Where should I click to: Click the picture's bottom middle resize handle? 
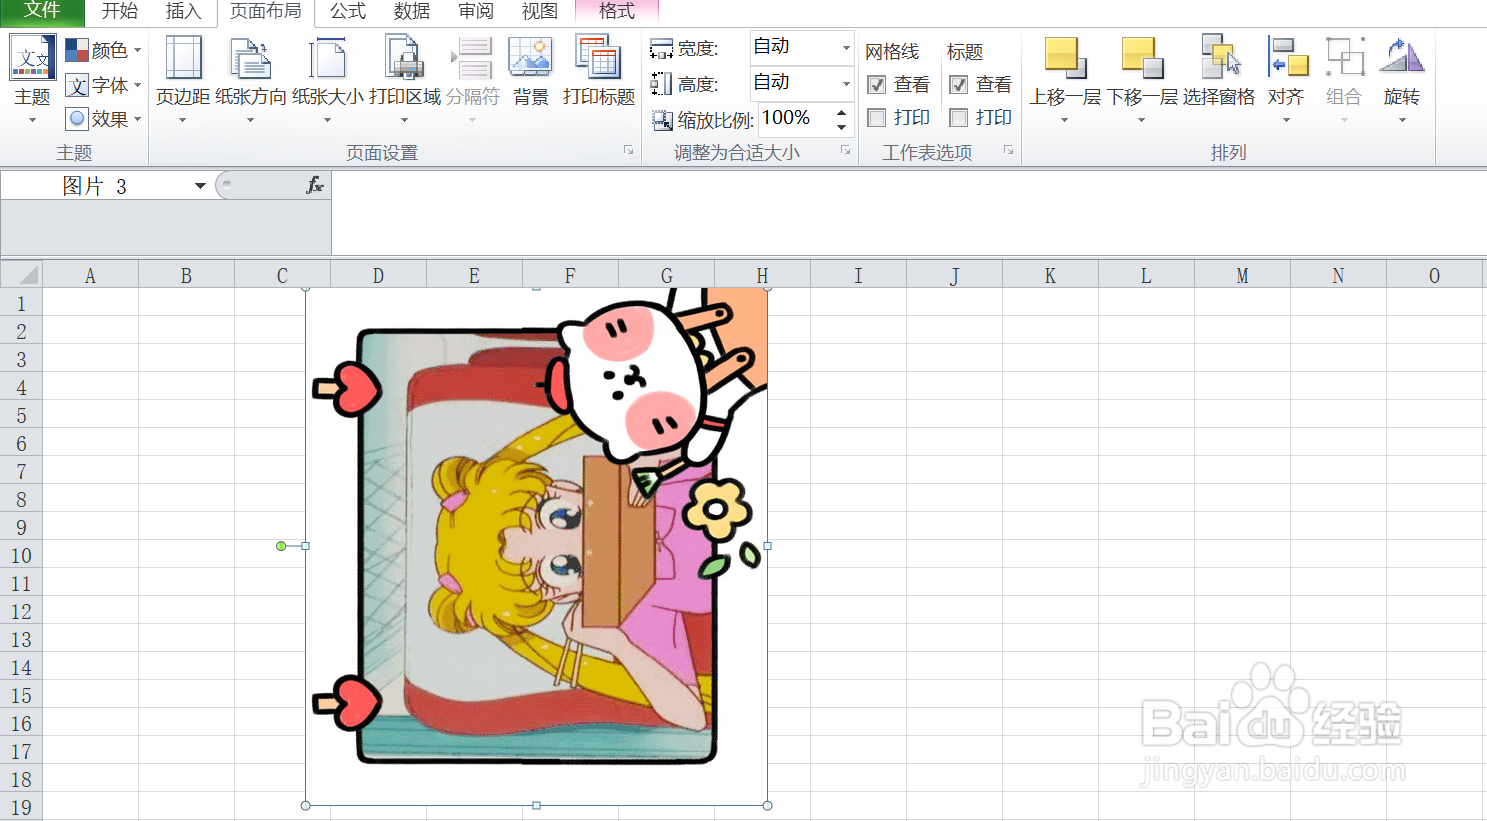[x=537, y=805]
